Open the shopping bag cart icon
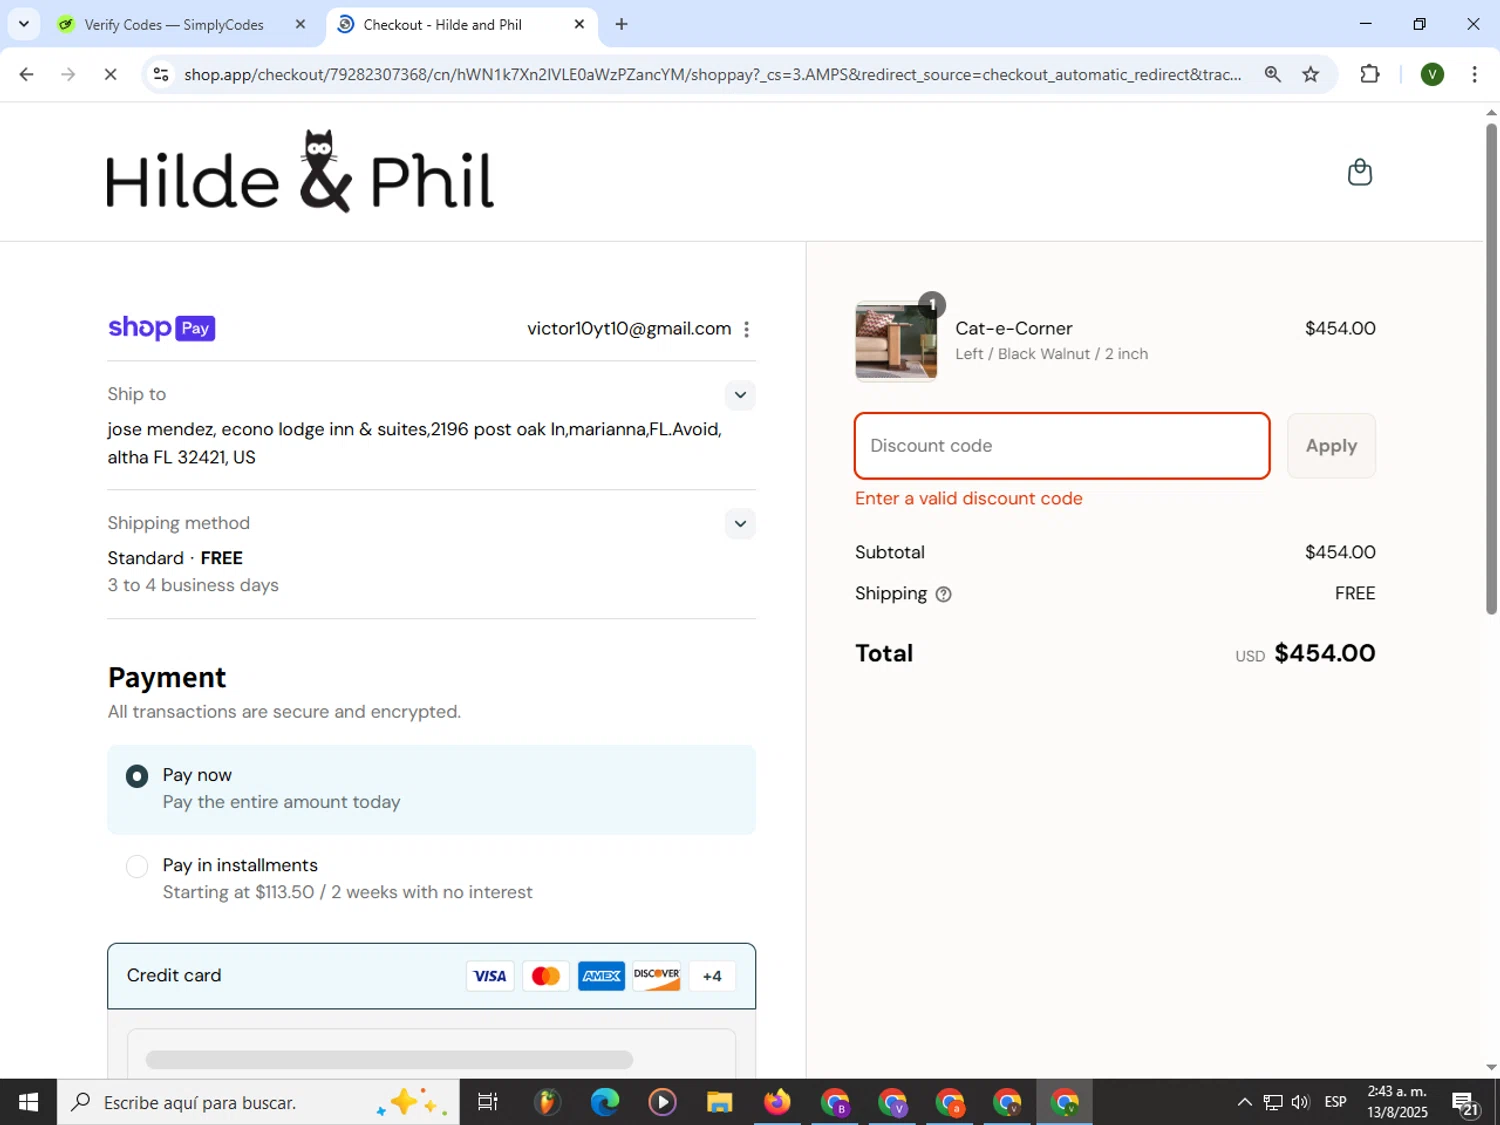1500x1125 pixels. tap(1359, 172)
